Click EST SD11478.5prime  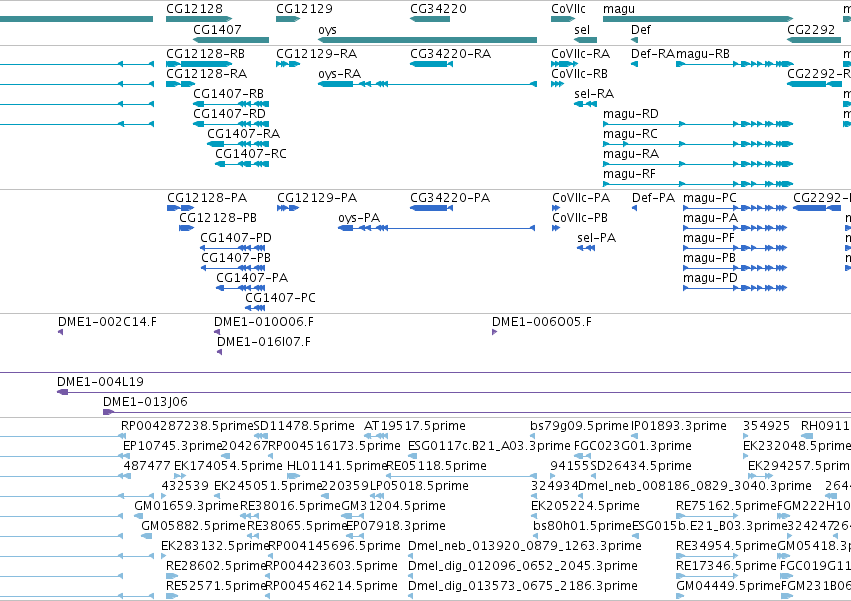pyautogui.click(x=261, y=436)
